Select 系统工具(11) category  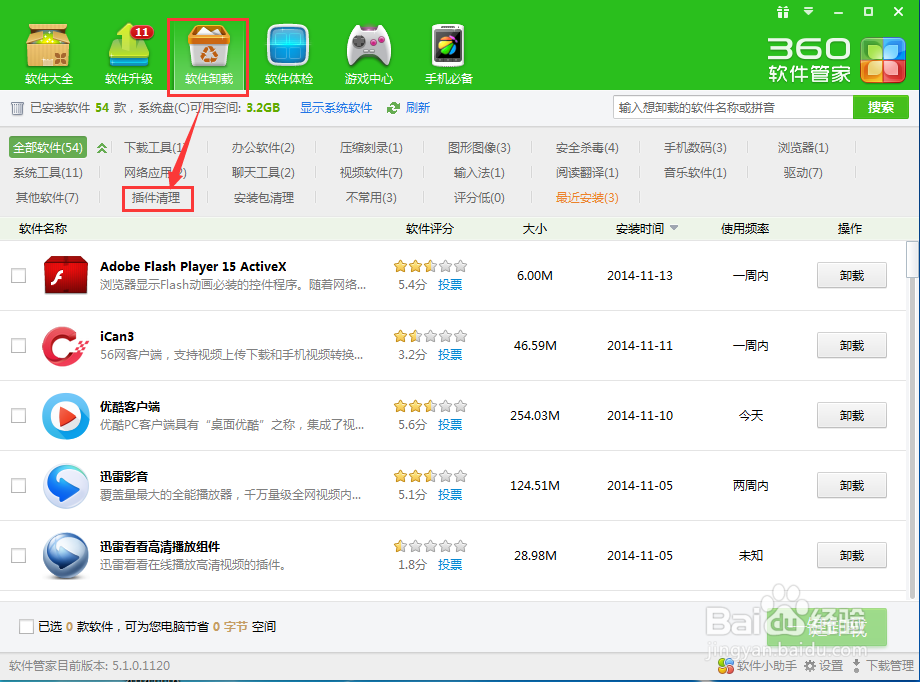pyautogui.click(x=48, y=173)
